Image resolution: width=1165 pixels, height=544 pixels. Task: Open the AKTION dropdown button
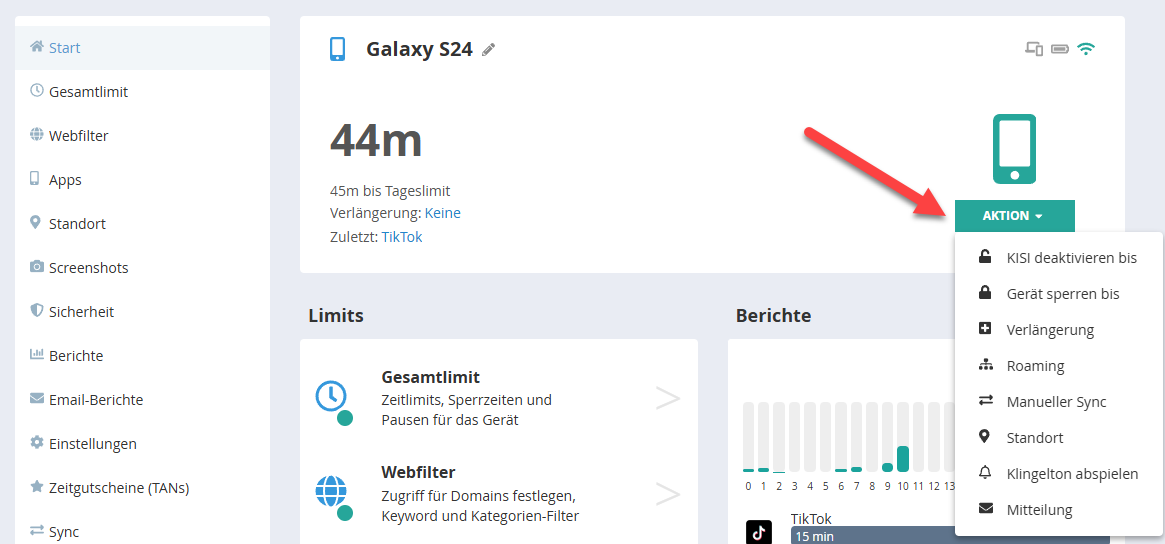tap(1014, 216)
